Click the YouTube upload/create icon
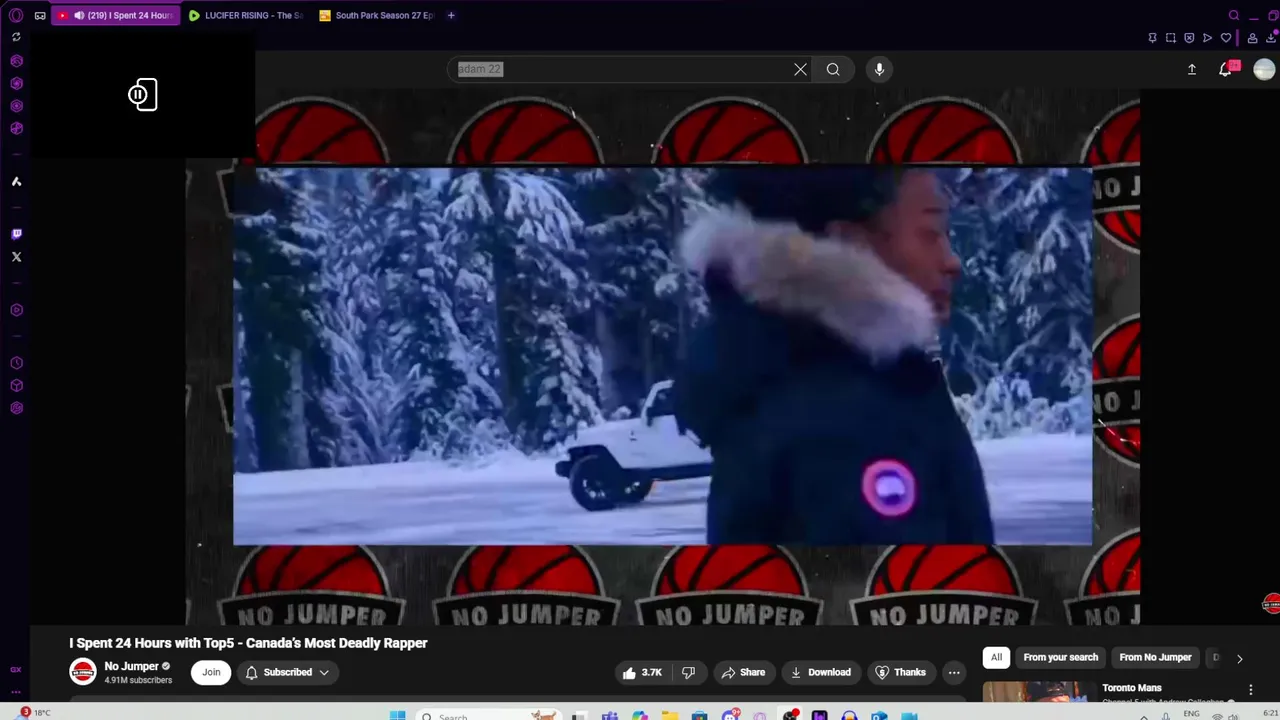The width and height of the screenshot is (1280, 720). 1192,69
